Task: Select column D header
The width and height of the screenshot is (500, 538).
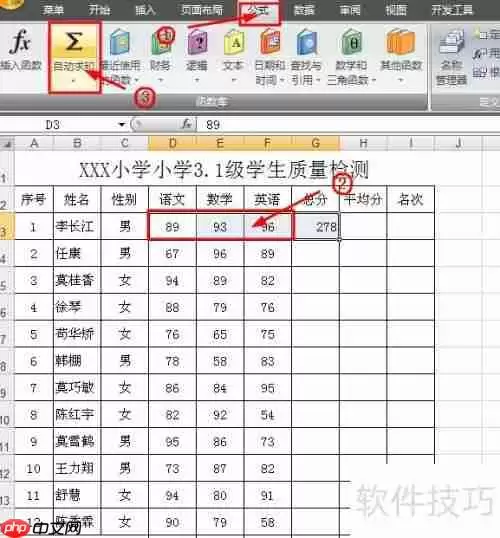Action: coord(172,143)
